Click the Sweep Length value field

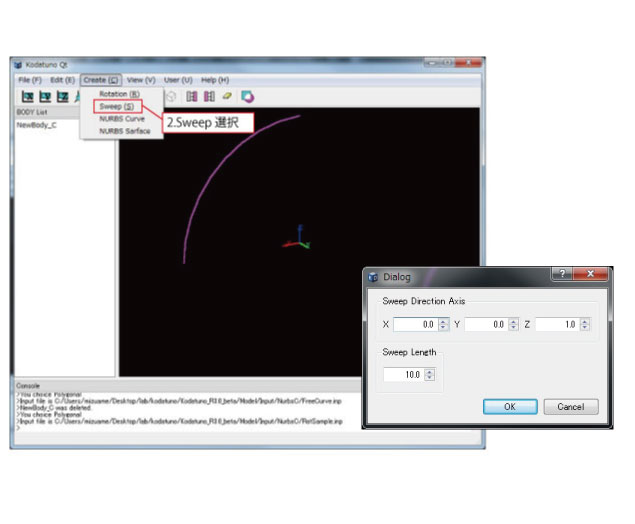[x=404, y=375]
